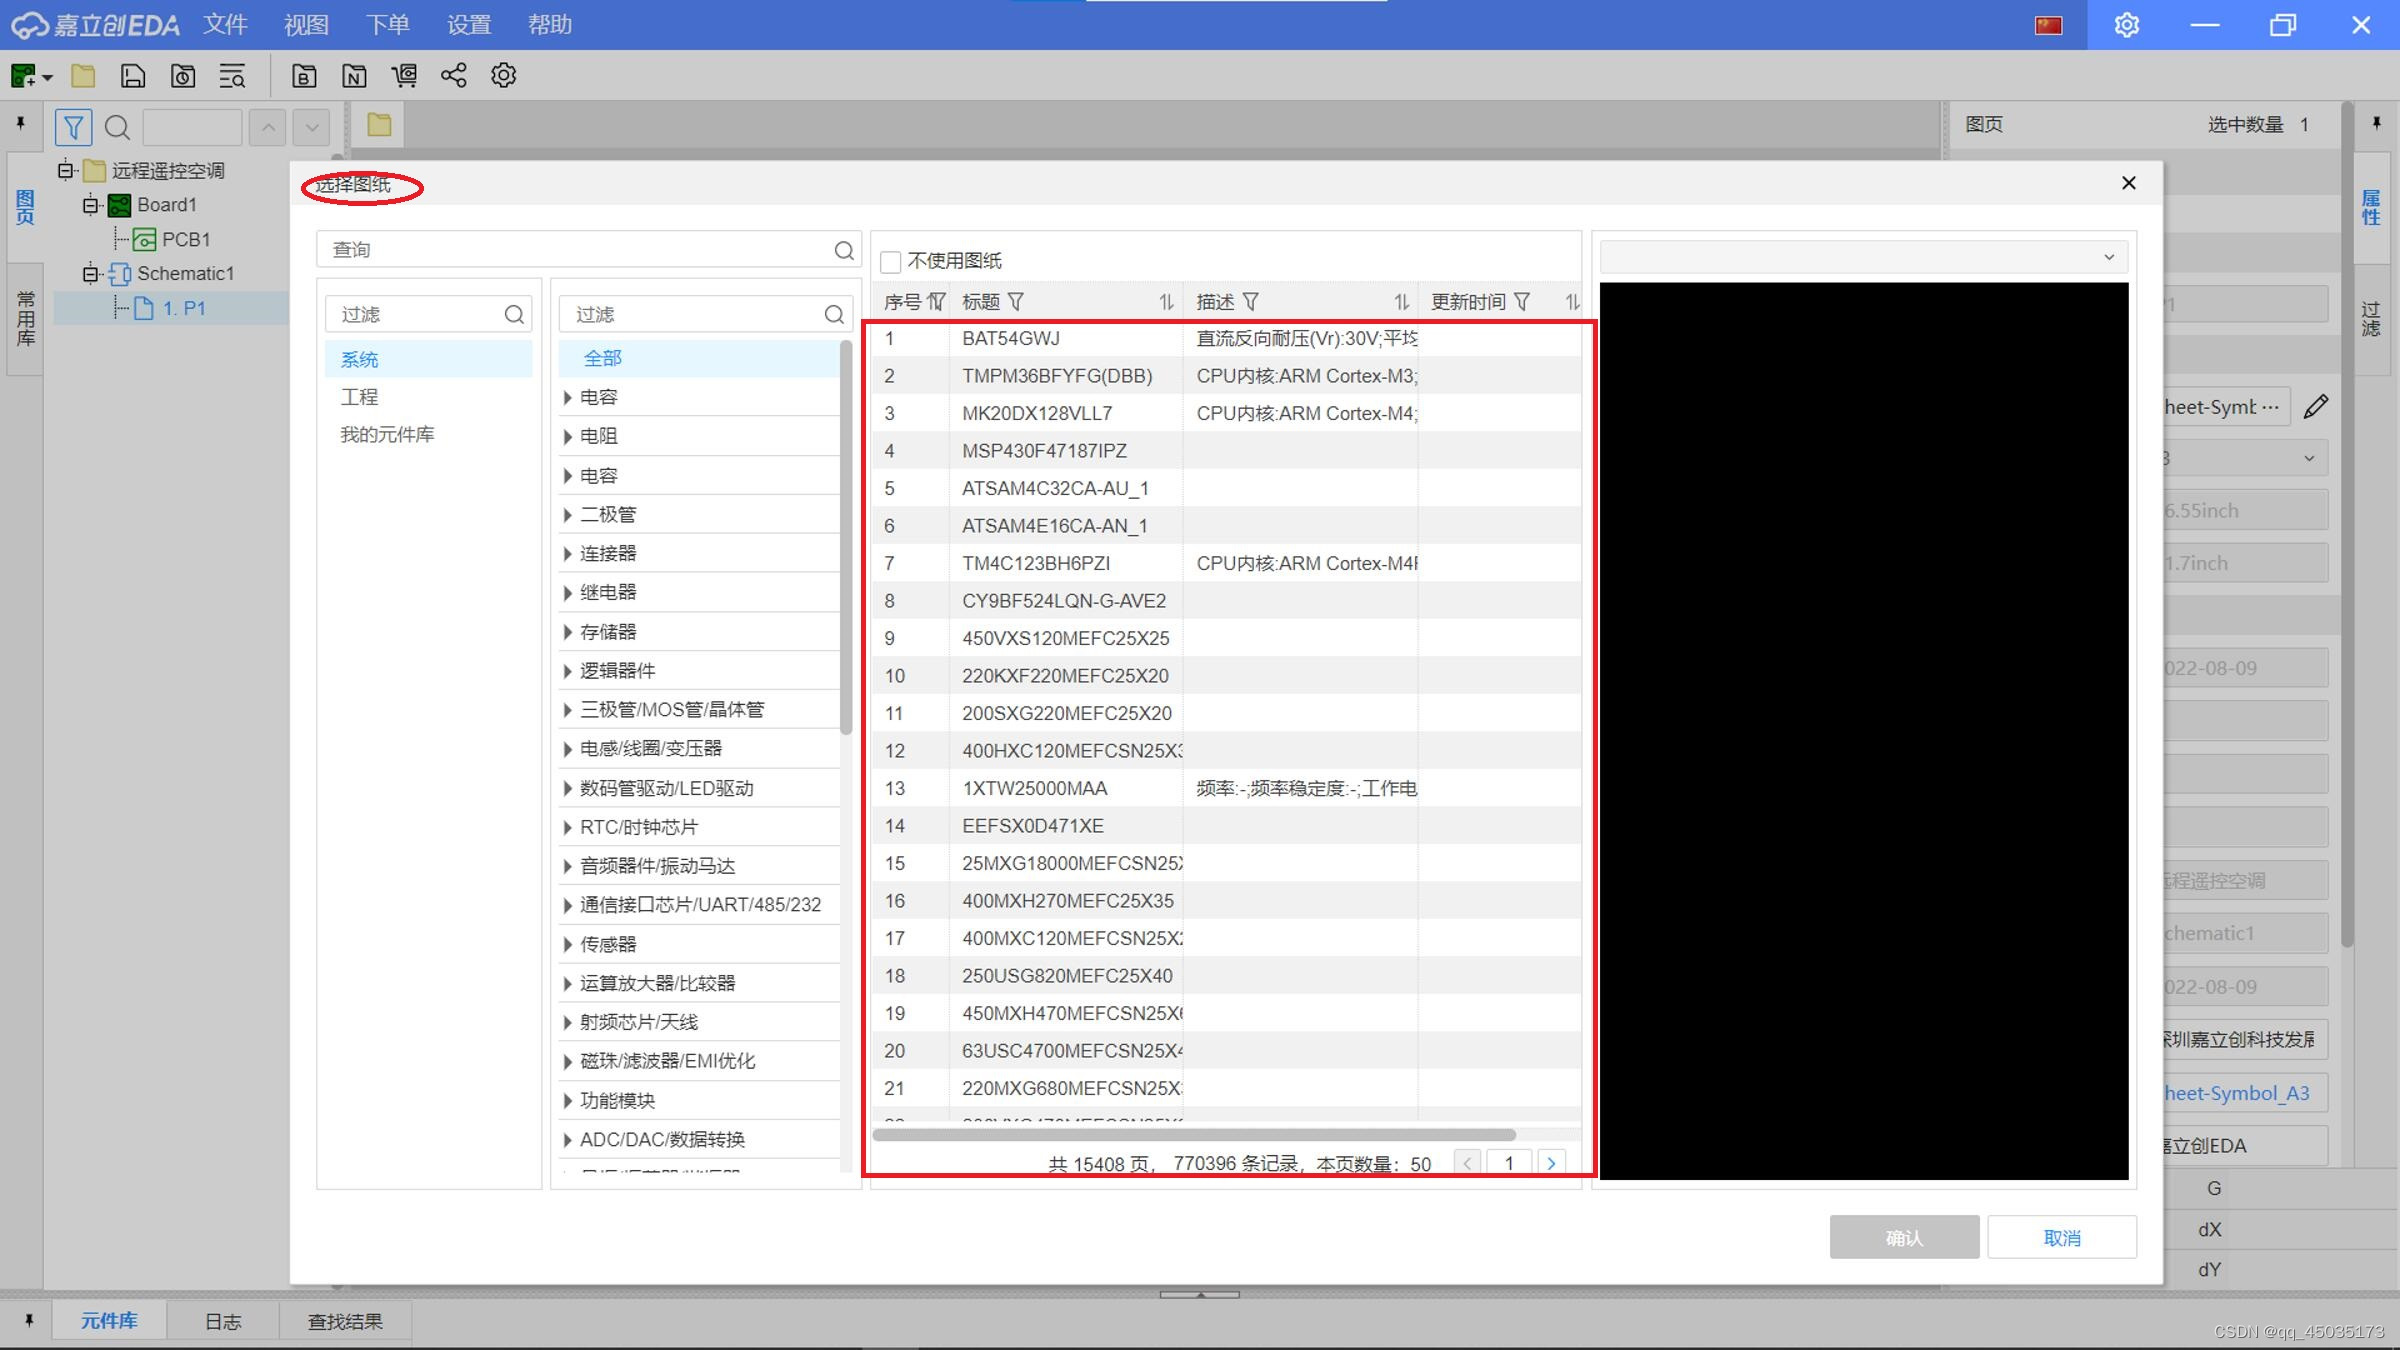
Task: Open the 过滤 right sidebar tab
Action: pos(2372,319)
